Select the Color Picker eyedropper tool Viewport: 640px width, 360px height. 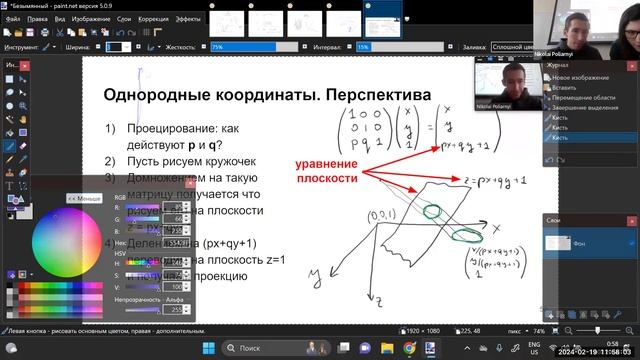[23, 160]
